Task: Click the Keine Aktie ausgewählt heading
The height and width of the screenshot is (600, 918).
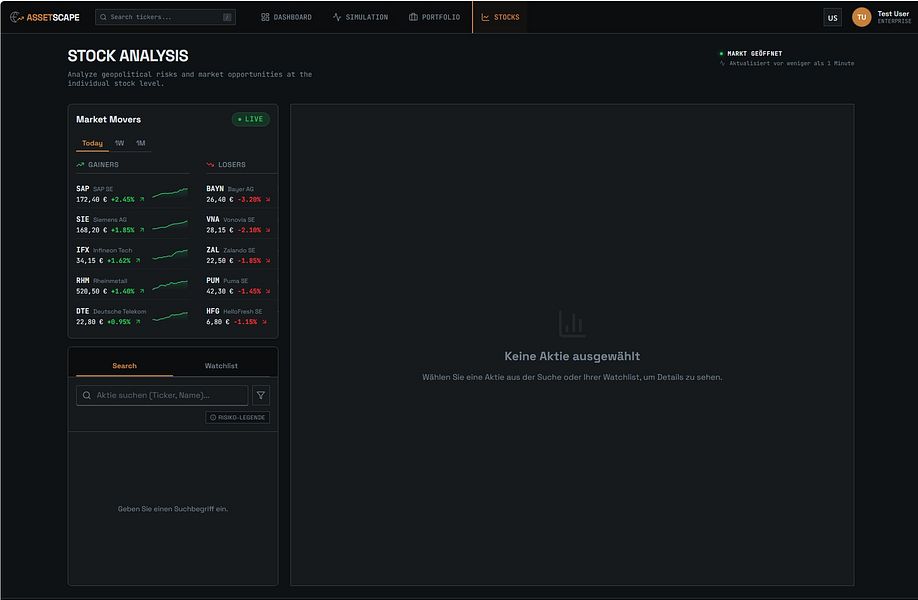Action: [572, 356]
